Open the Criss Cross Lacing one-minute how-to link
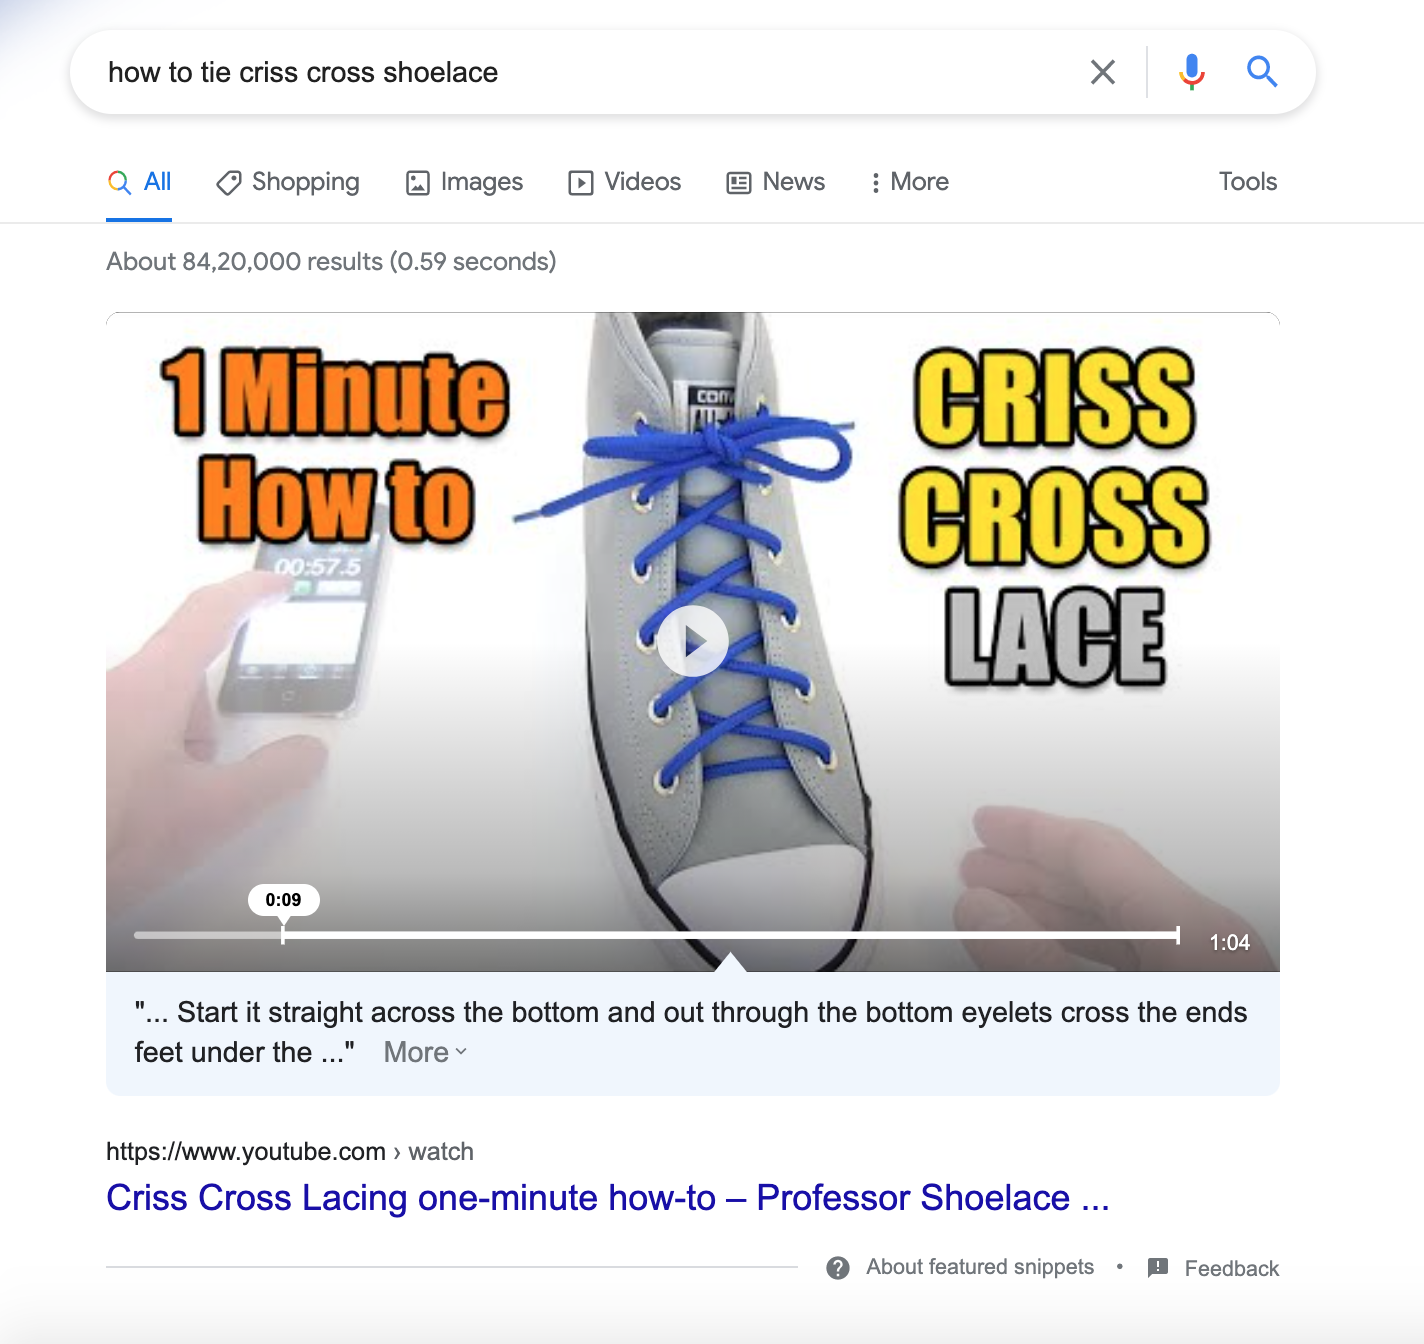1424x1344 pixels. point(608,1197)
